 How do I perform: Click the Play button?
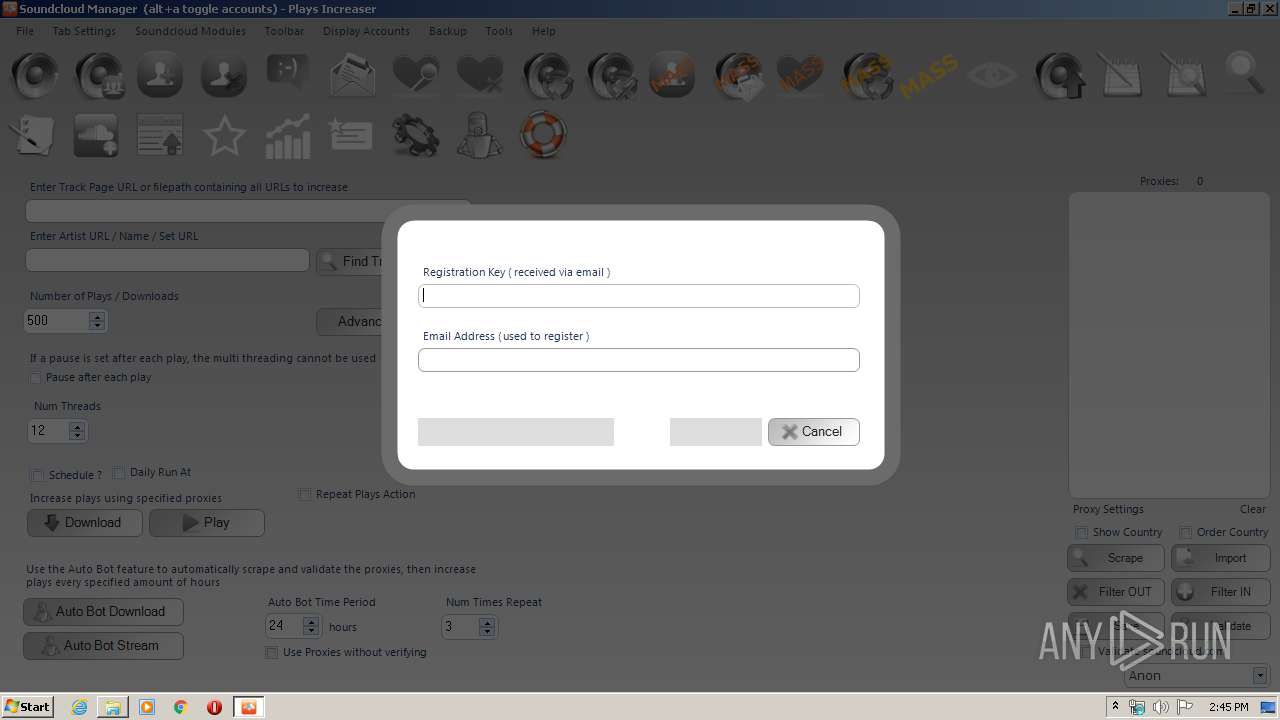pos(207,523)
